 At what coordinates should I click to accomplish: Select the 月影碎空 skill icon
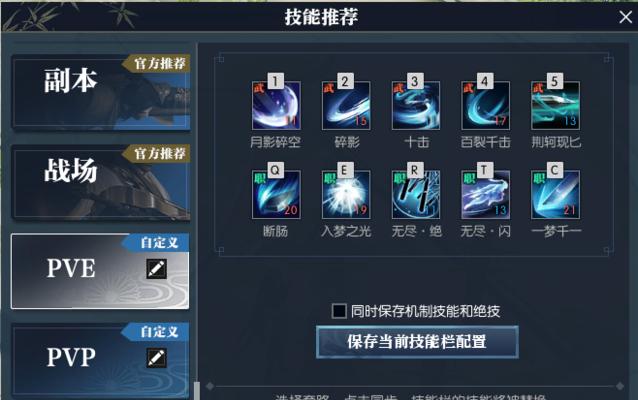[276, 105]
